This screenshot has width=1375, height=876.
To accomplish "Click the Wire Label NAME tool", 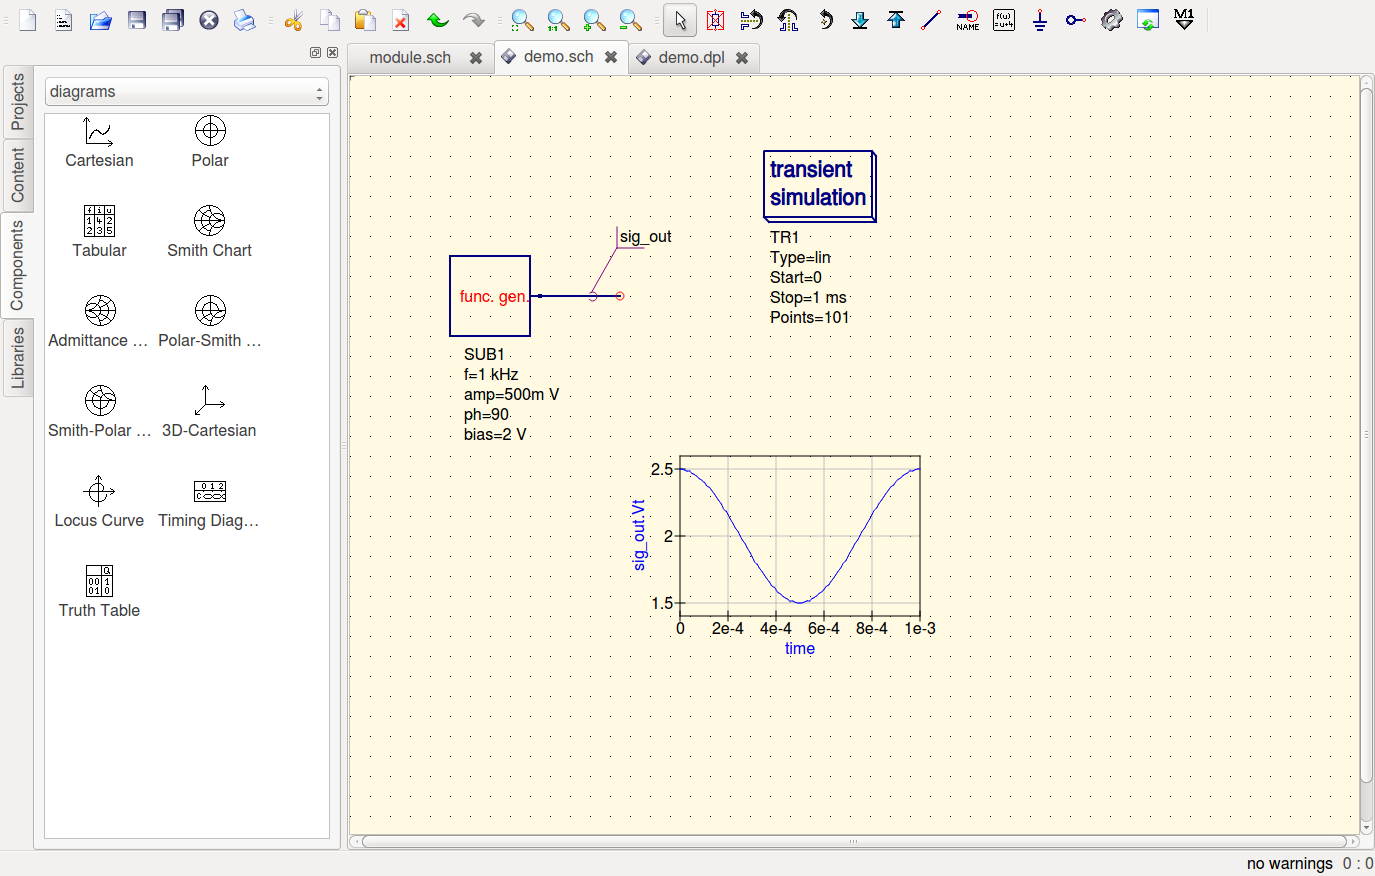I will point(967,20).
